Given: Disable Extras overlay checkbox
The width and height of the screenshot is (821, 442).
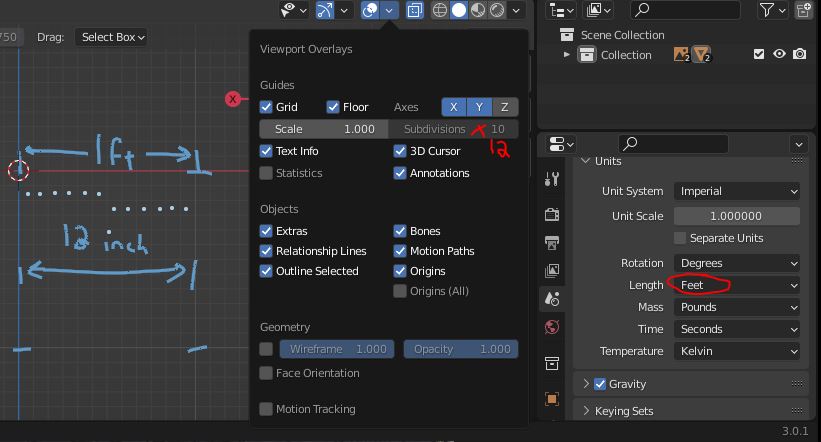Looking at the screenshot, I should (x=266, y=231).
